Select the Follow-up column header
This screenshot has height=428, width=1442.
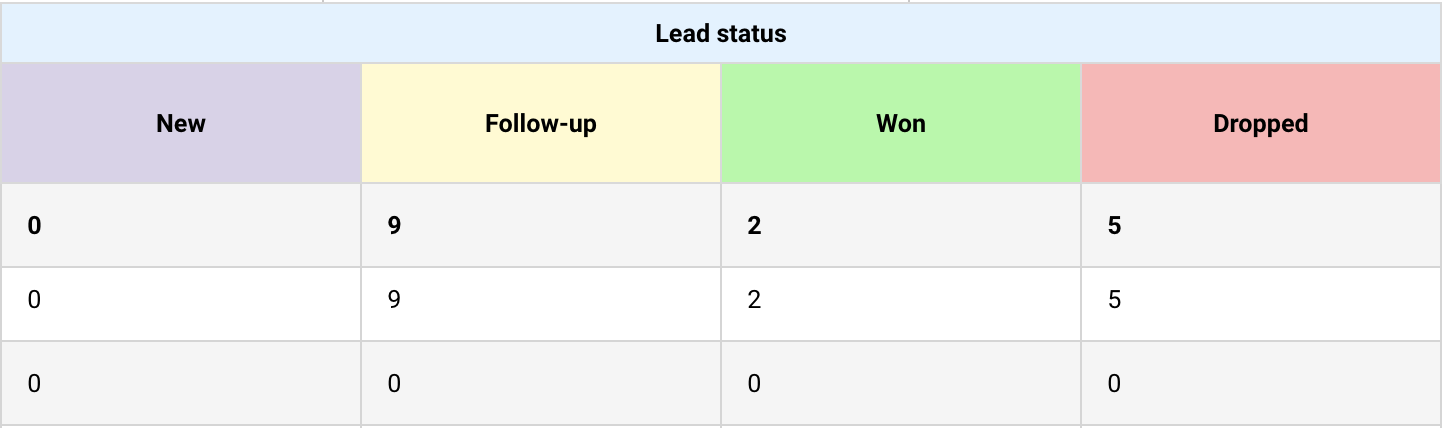pos(541,124)
